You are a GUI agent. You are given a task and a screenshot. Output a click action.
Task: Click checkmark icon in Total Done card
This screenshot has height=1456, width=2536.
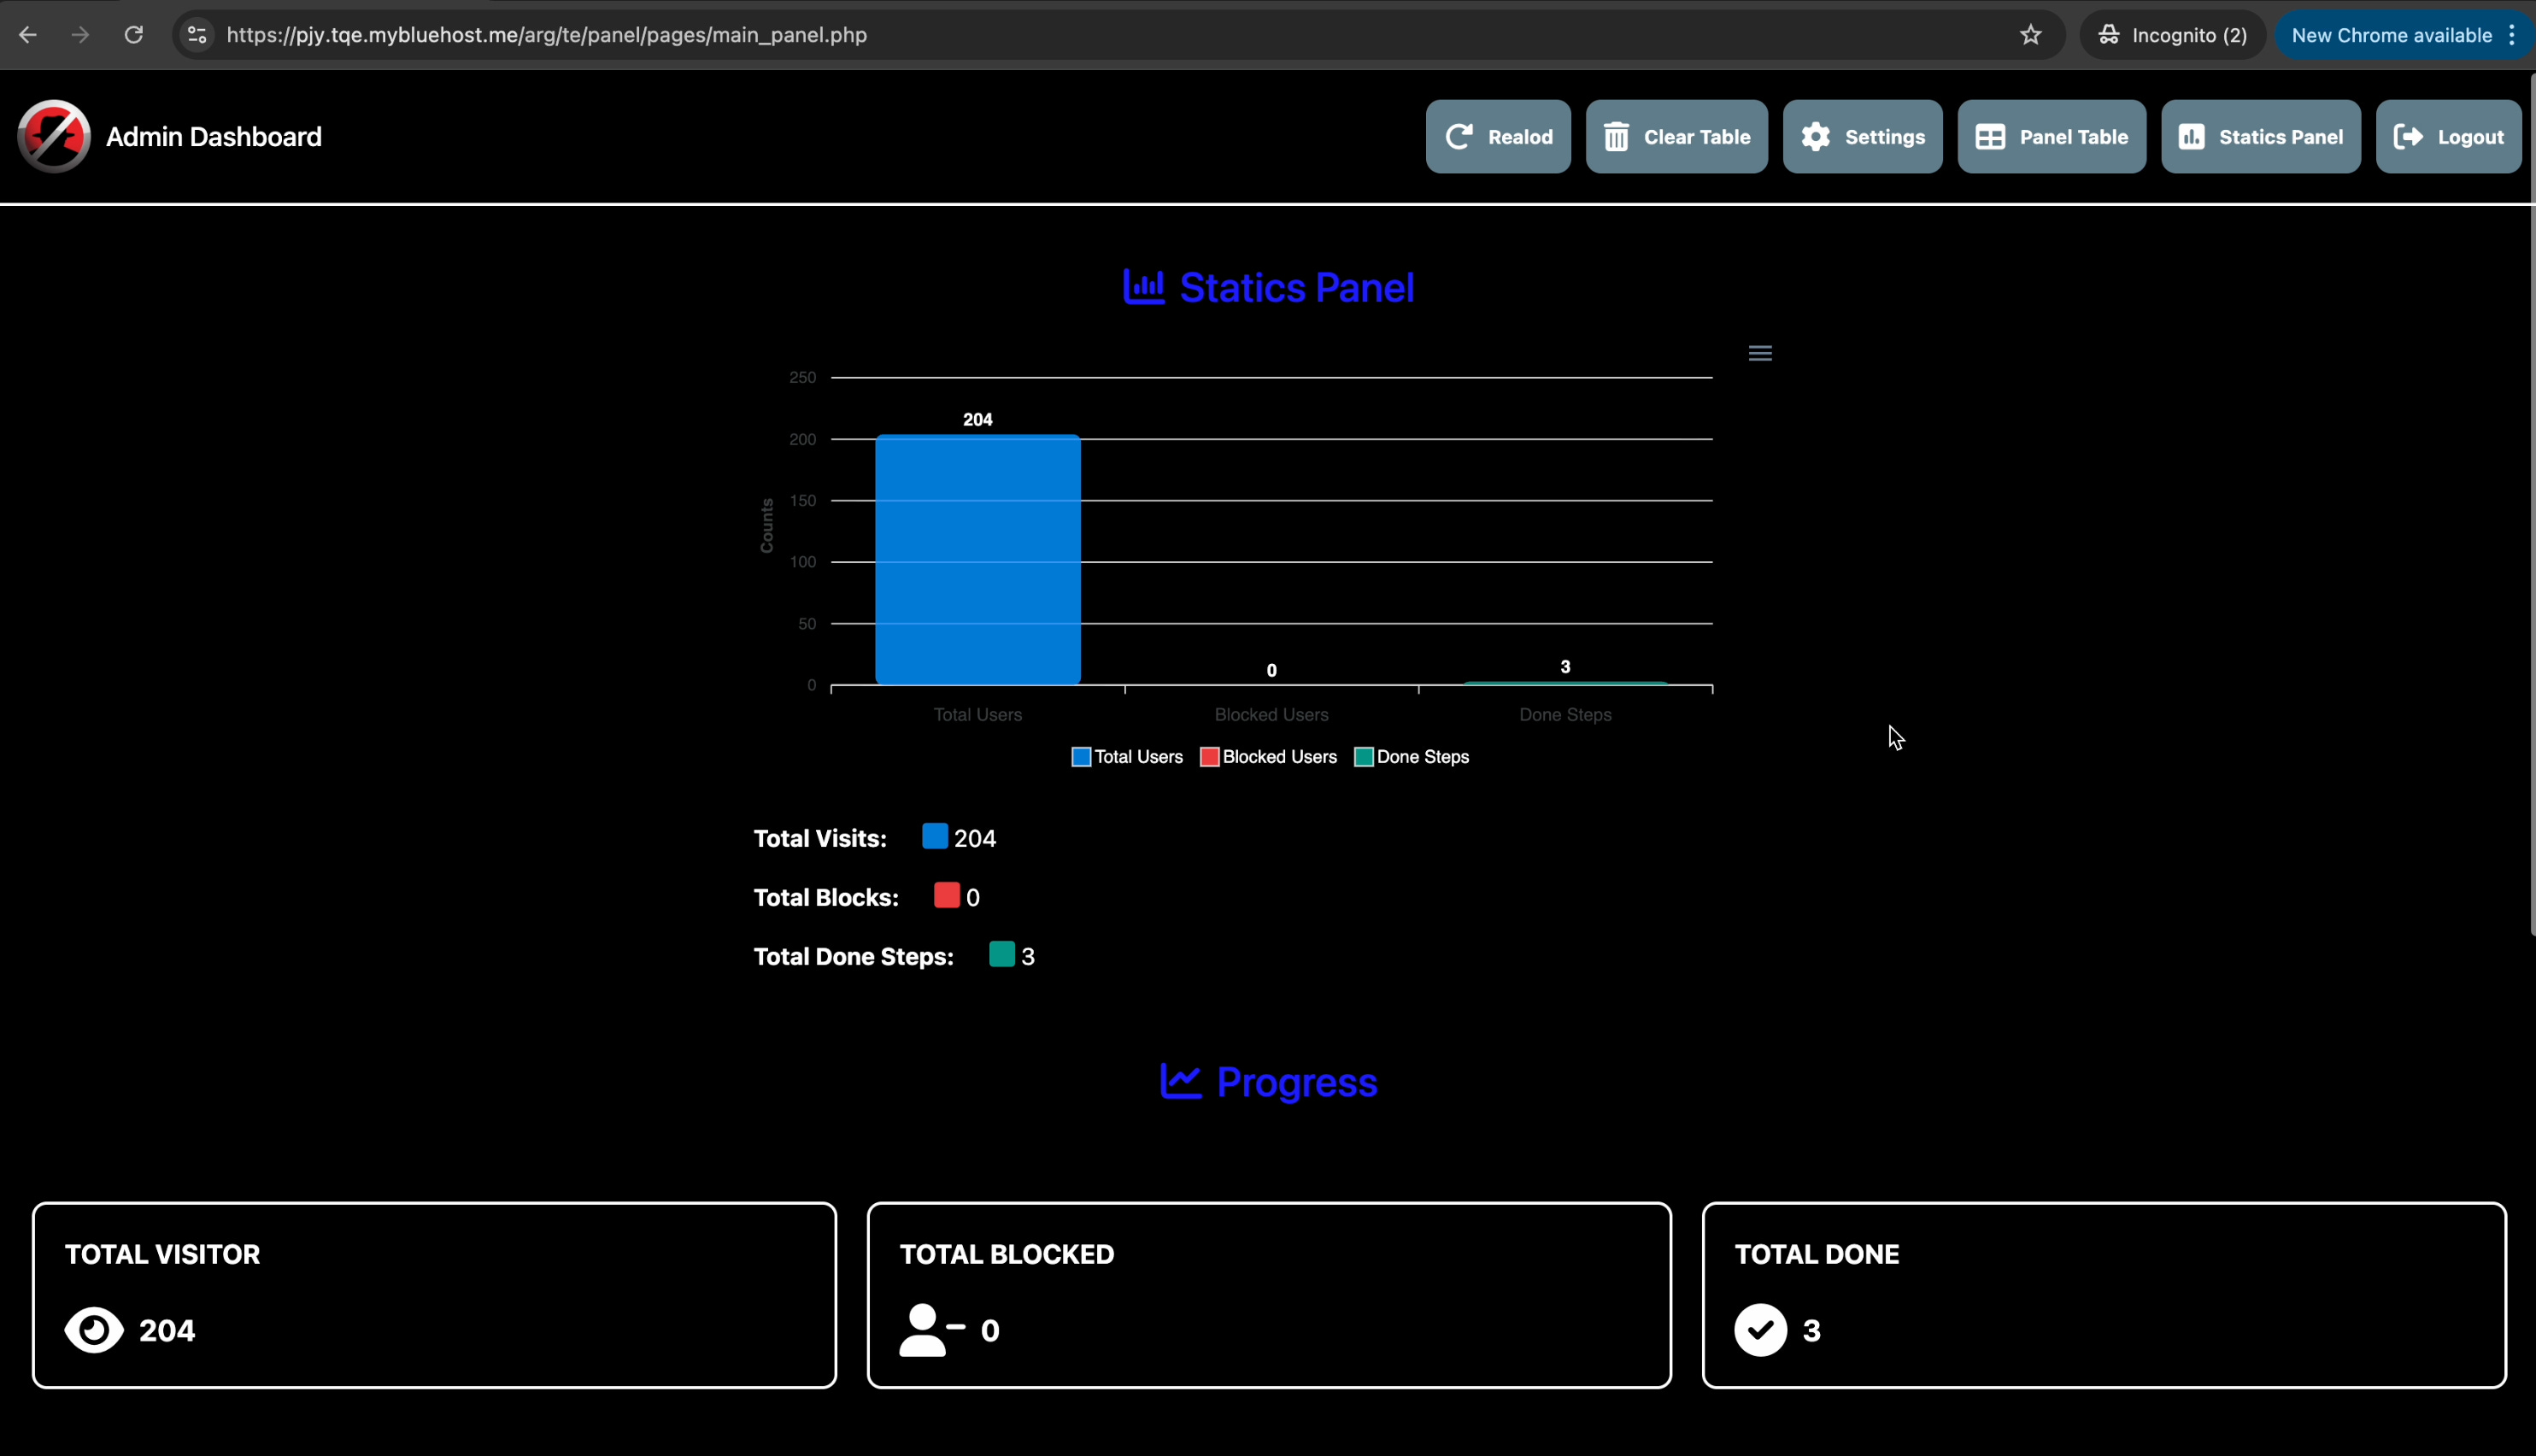point(1760,1330)
